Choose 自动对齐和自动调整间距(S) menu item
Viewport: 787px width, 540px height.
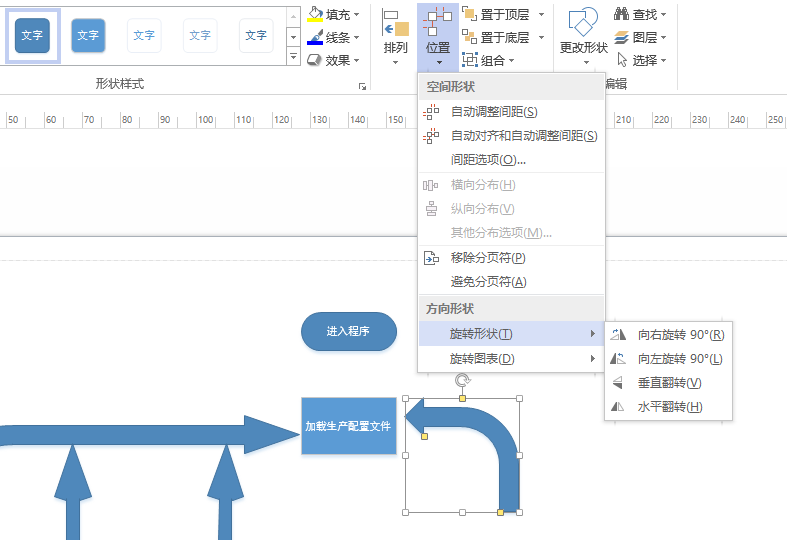[x=511, y=136]
